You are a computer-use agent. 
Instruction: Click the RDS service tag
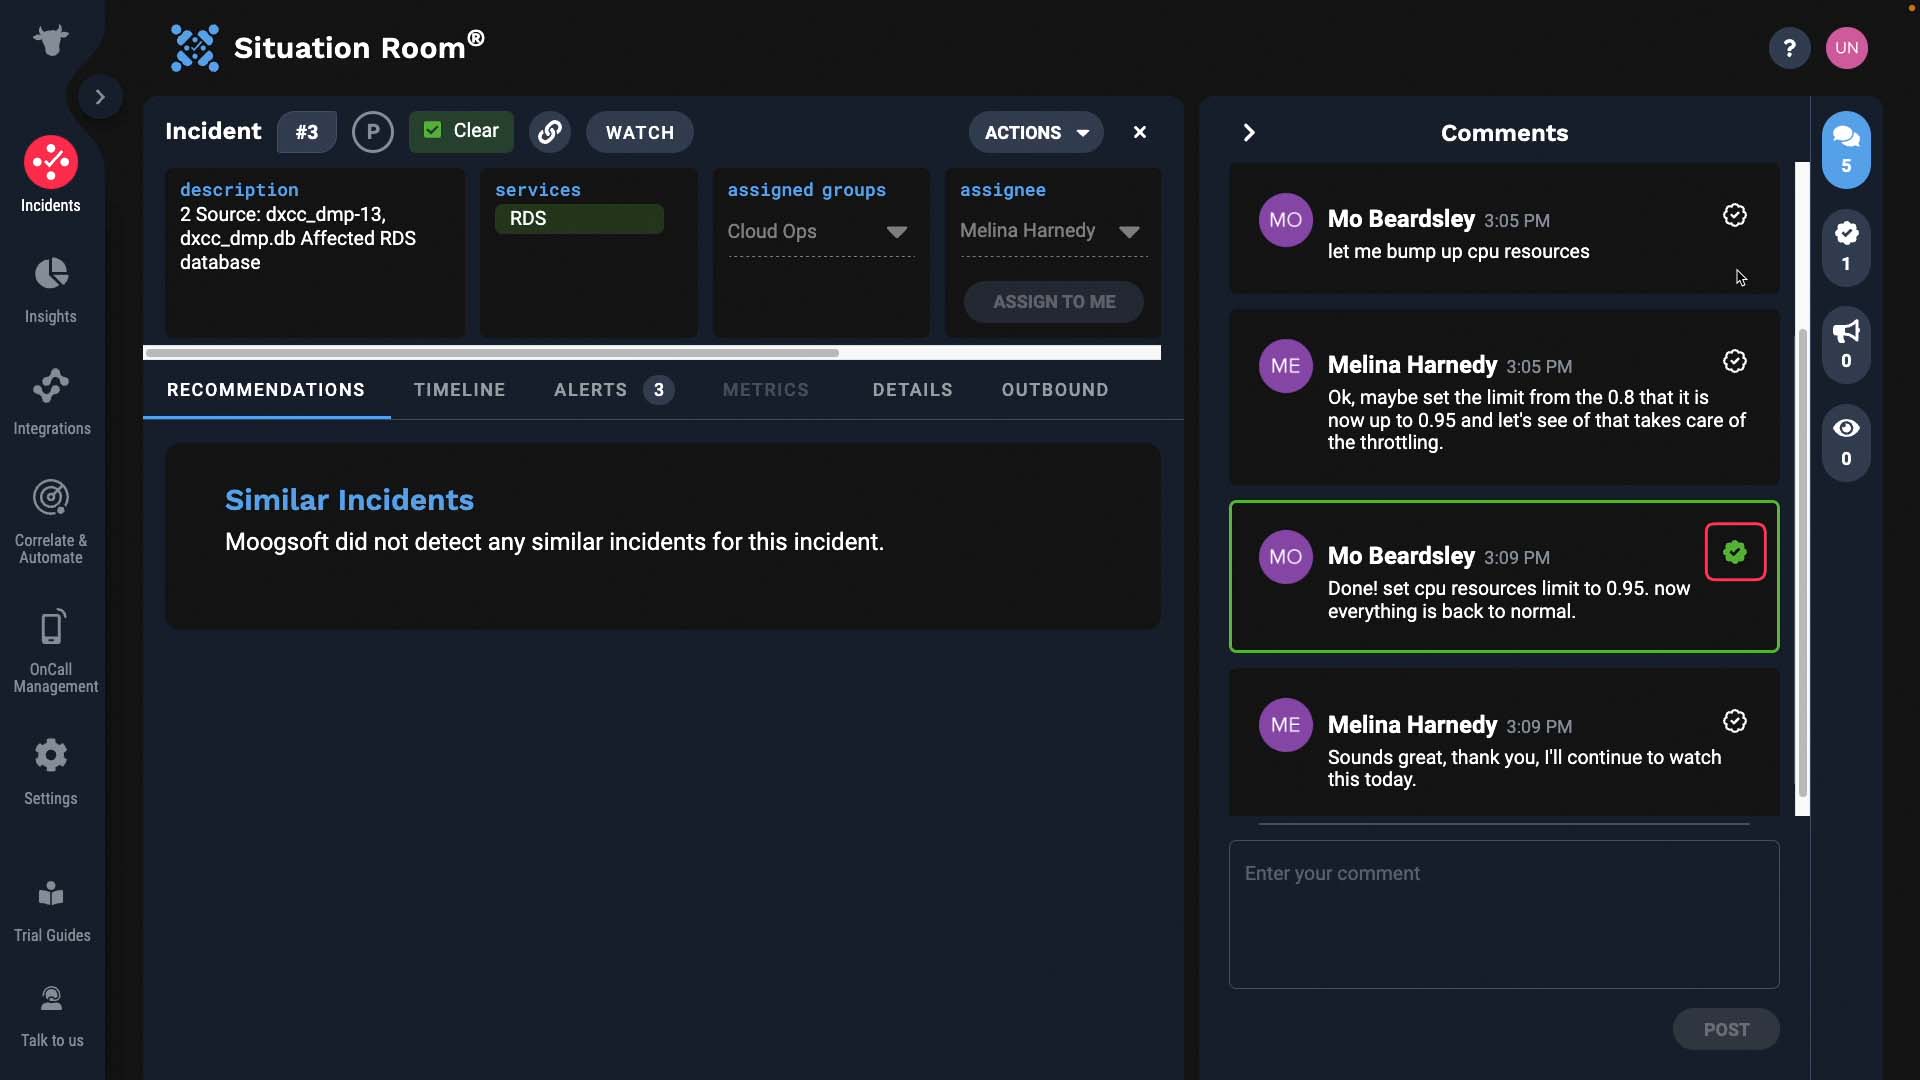[x=579, y=219]
